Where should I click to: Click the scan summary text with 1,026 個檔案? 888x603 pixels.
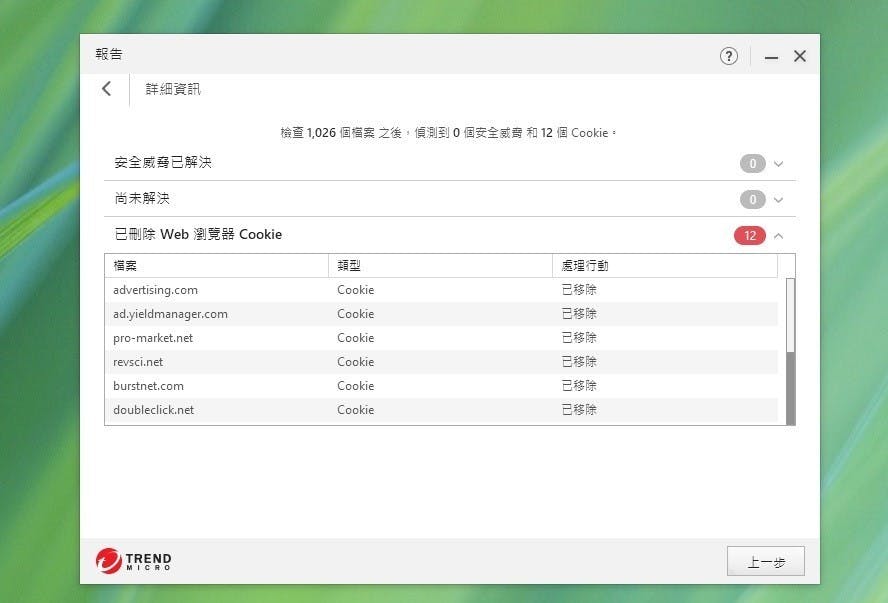click(x=448, y=133)
